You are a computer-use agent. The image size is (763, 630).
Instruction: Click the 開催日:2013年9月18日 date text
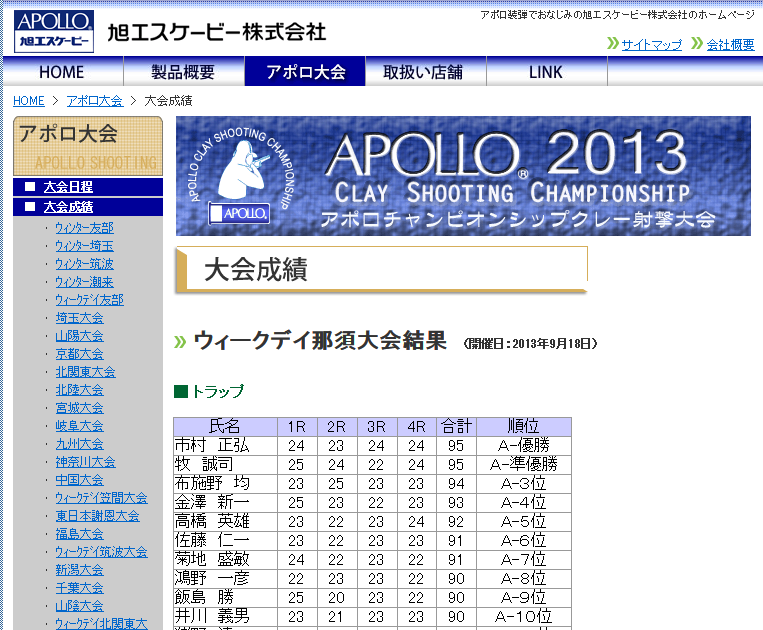coord(530,344)
